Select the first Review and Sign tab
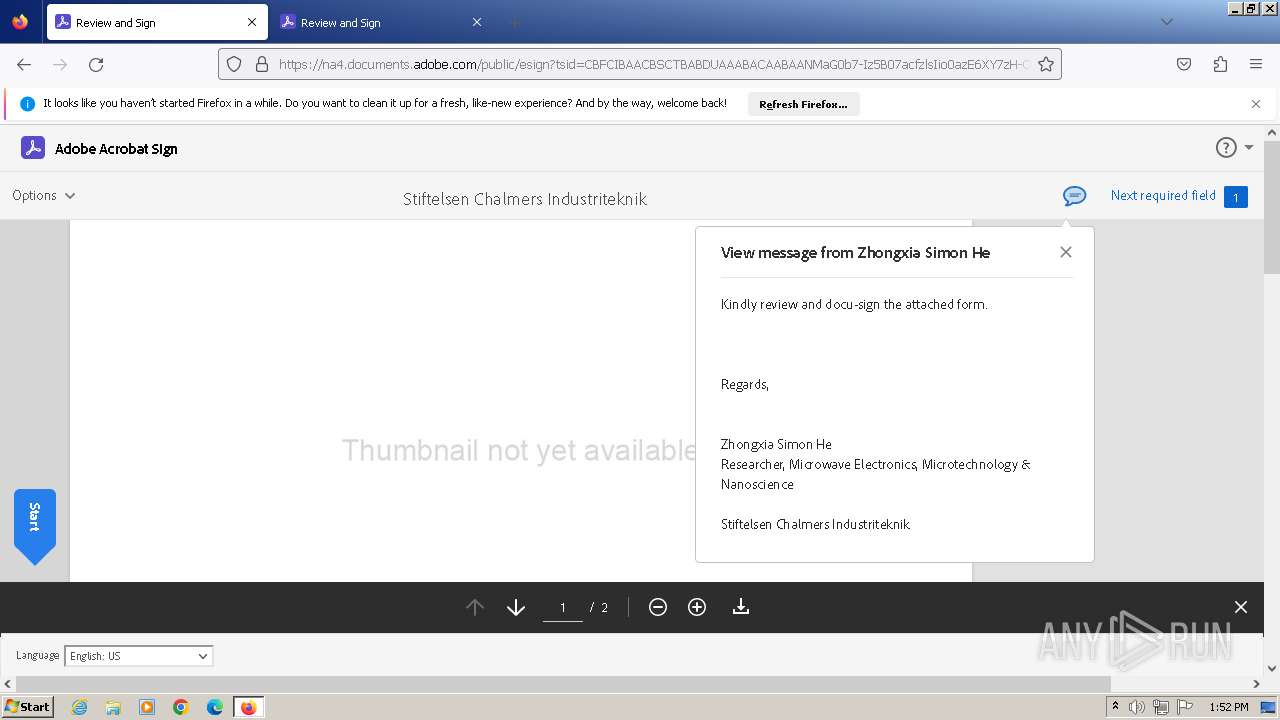 click(157, 22)
